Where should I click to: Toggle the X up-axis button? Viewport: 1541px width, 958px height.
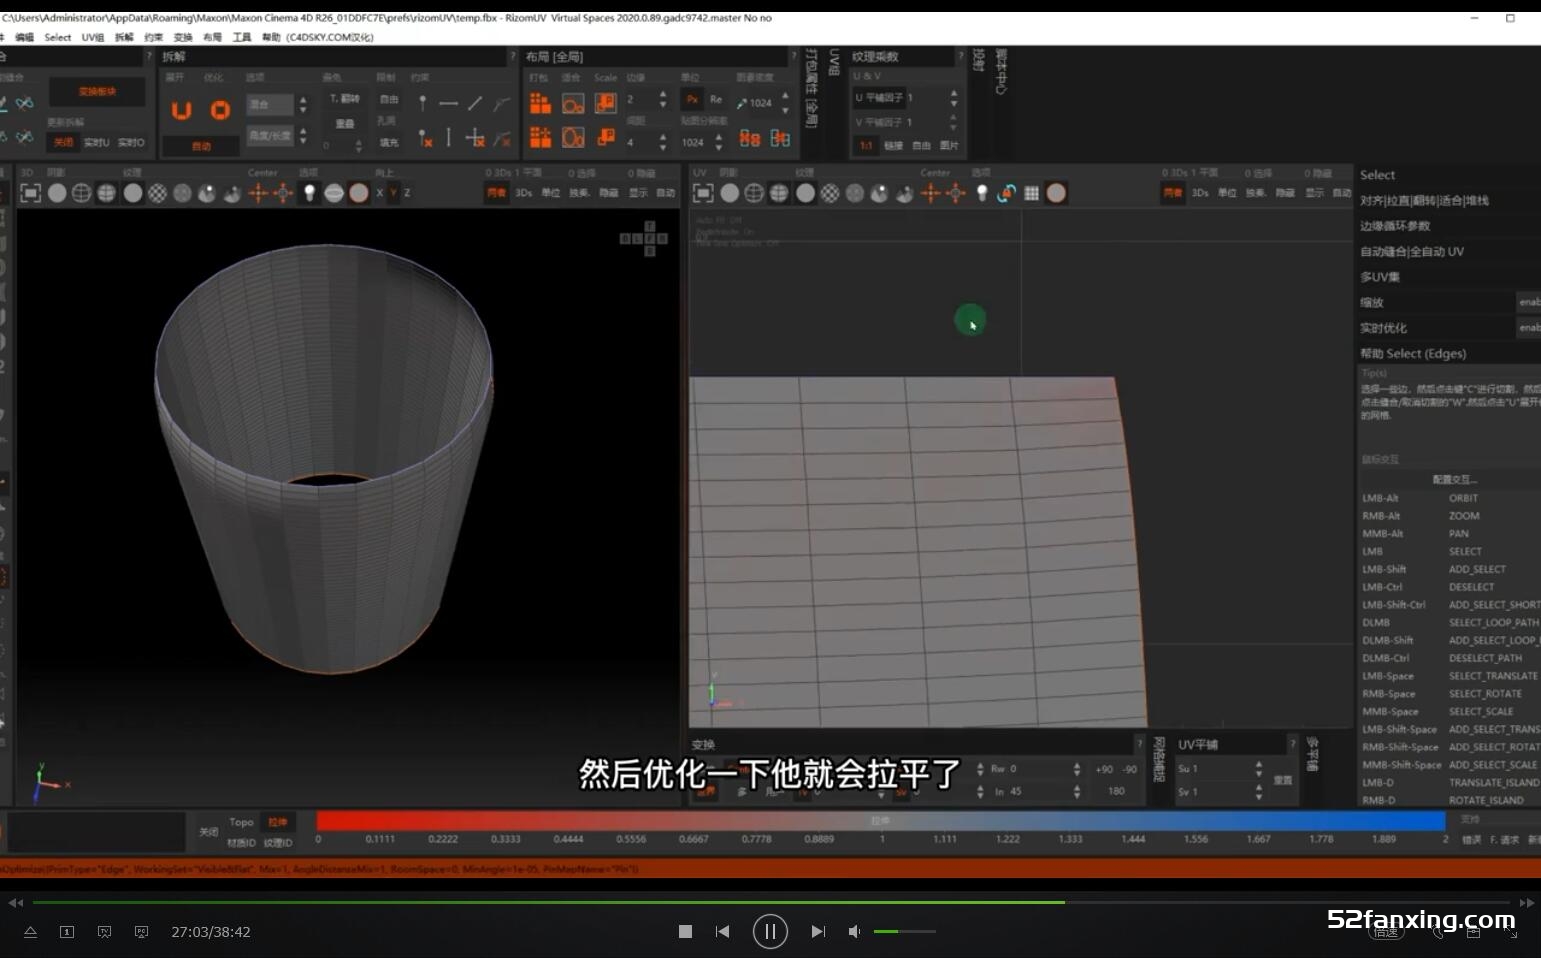(x=379, y=193)
